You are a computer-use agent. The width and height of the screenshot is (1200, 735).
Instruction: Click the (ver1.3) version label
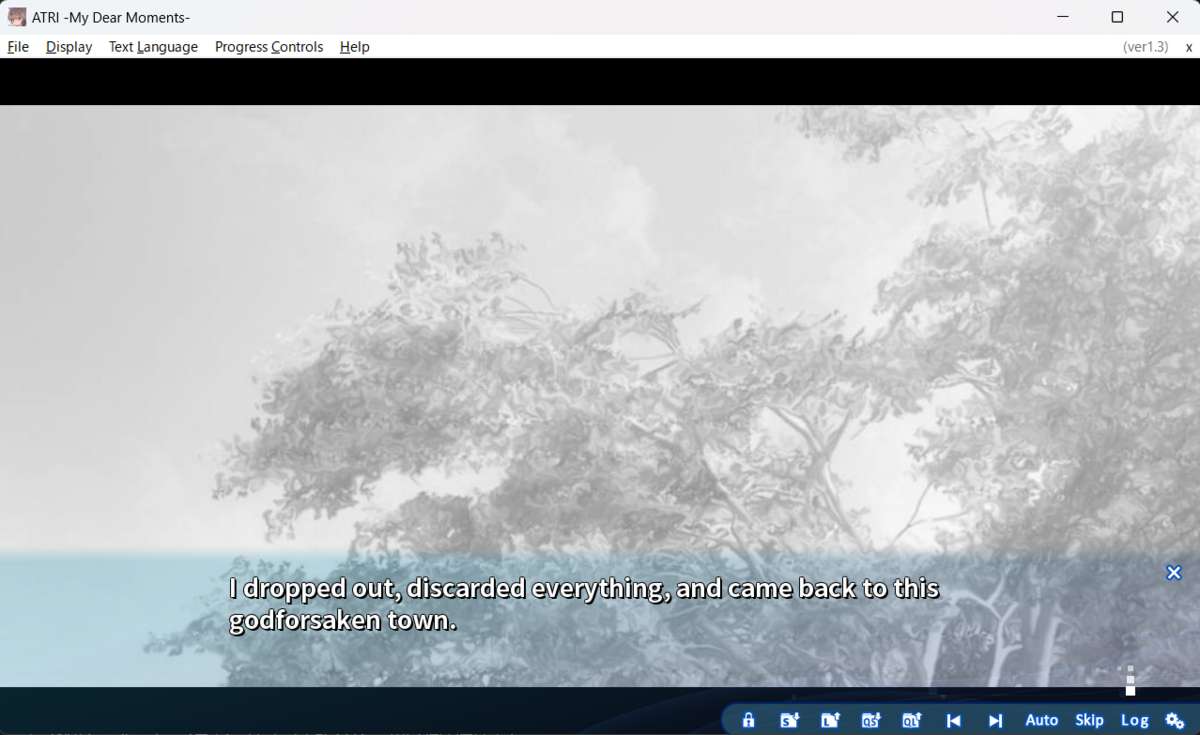tap(1145, 47)
